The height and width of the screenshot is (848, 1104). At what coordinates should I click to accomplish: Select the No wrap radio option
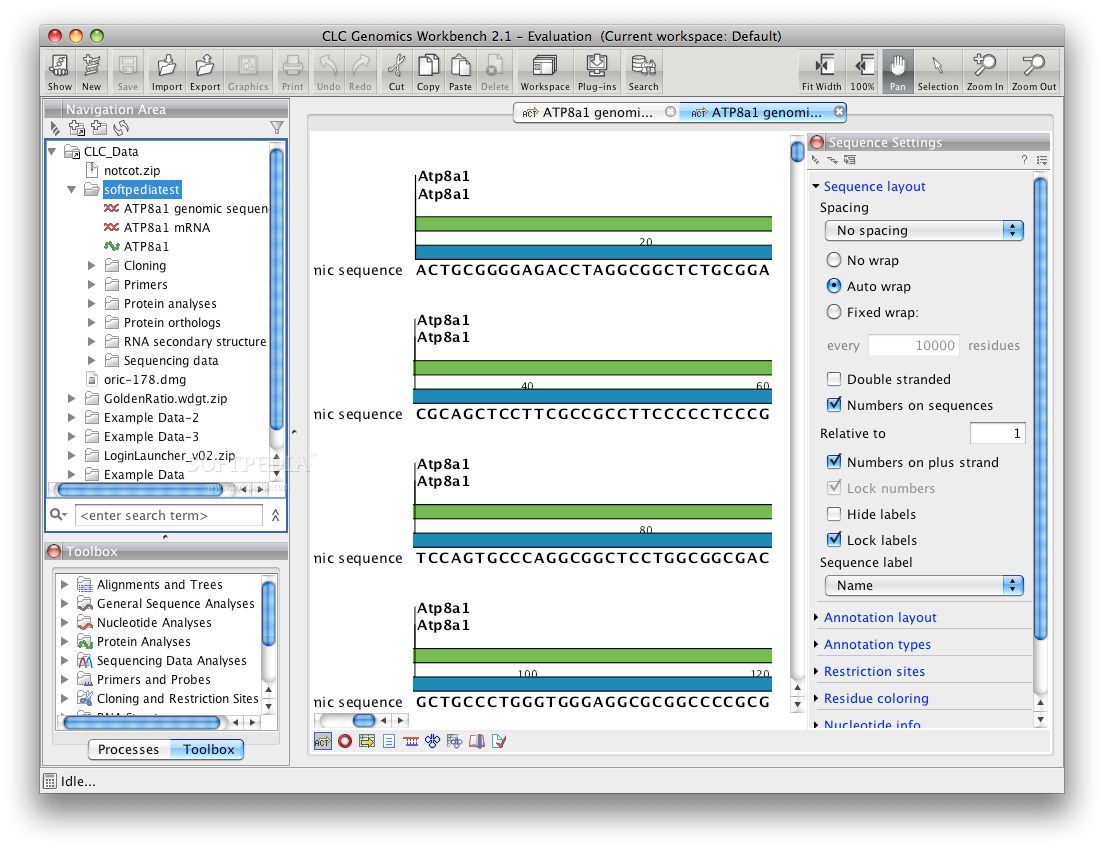[834, 260]
